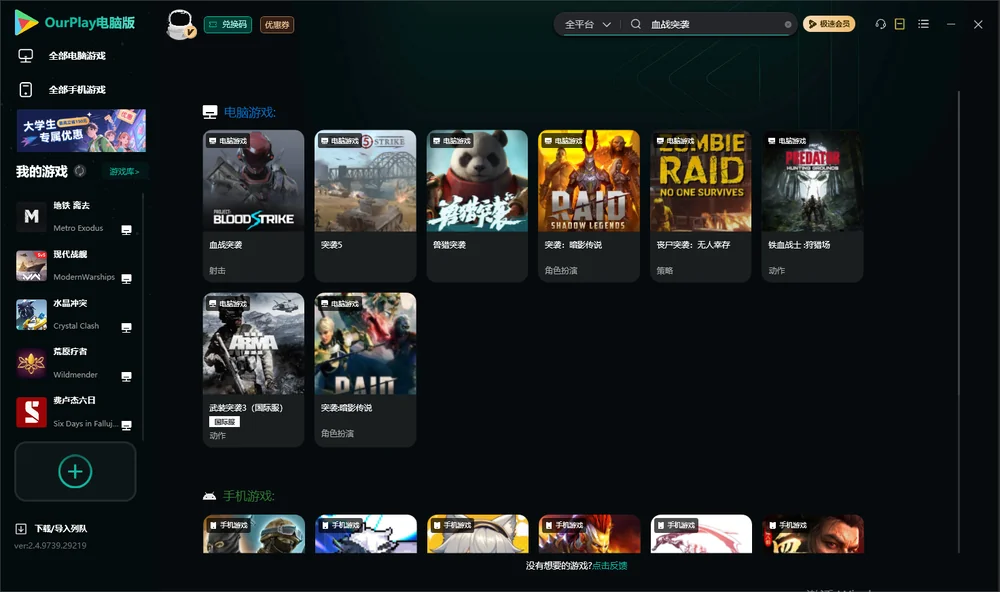Open the Zombie Raid No One Survives card
Viewport: 1000px width, 592px height.
pos(701,206)
